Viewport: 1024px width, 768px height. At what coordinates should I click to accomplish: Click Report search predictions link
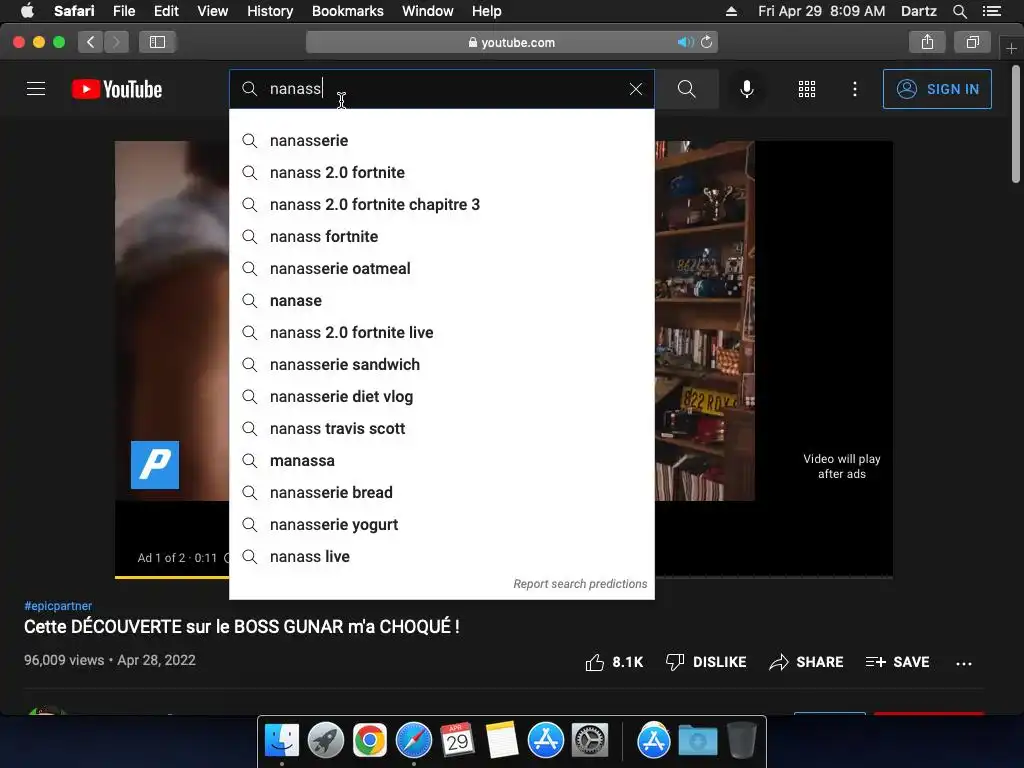point(580,584)
